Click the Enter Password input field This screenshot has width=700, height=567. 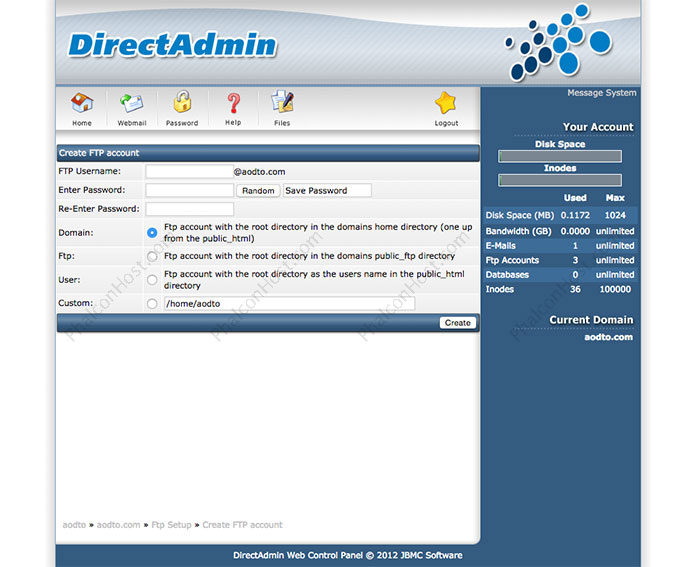click(189, 190)
